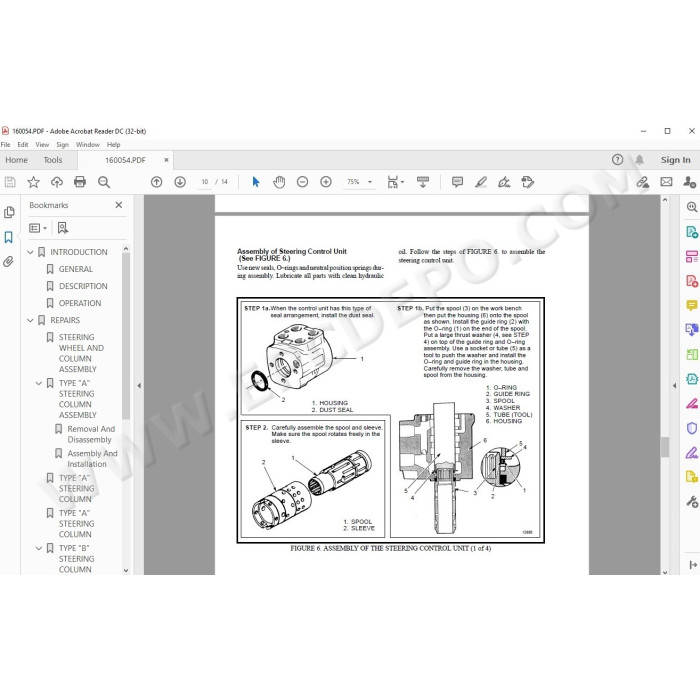Click the star bookmark icon in toolbar
Viewport: 700px width, 700px height.
33,182
